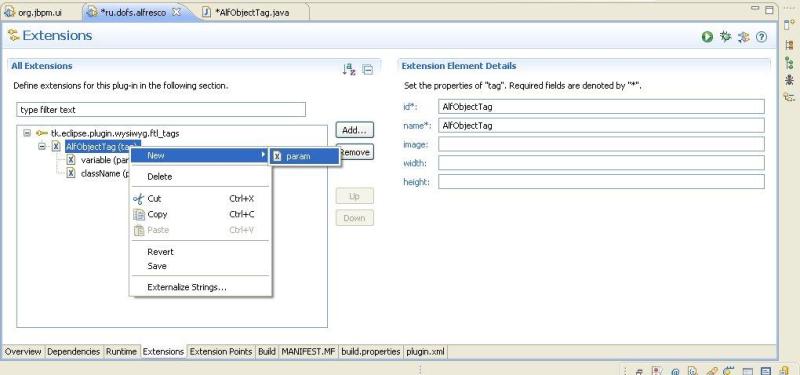Select param in the New submenu
The height and width of the screenshot is (375, 800).
click(305, 157)
